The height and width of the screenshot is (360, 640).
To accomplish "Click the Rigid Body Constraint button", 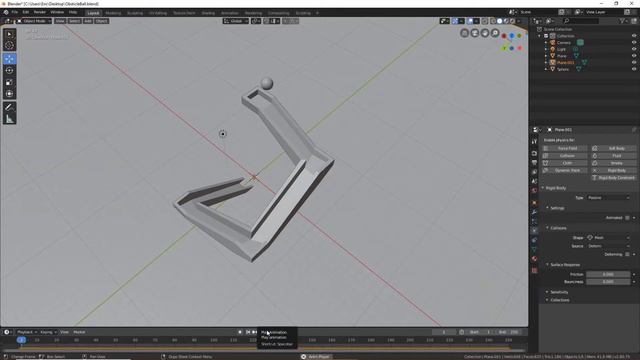I will (x=613, y=178).
